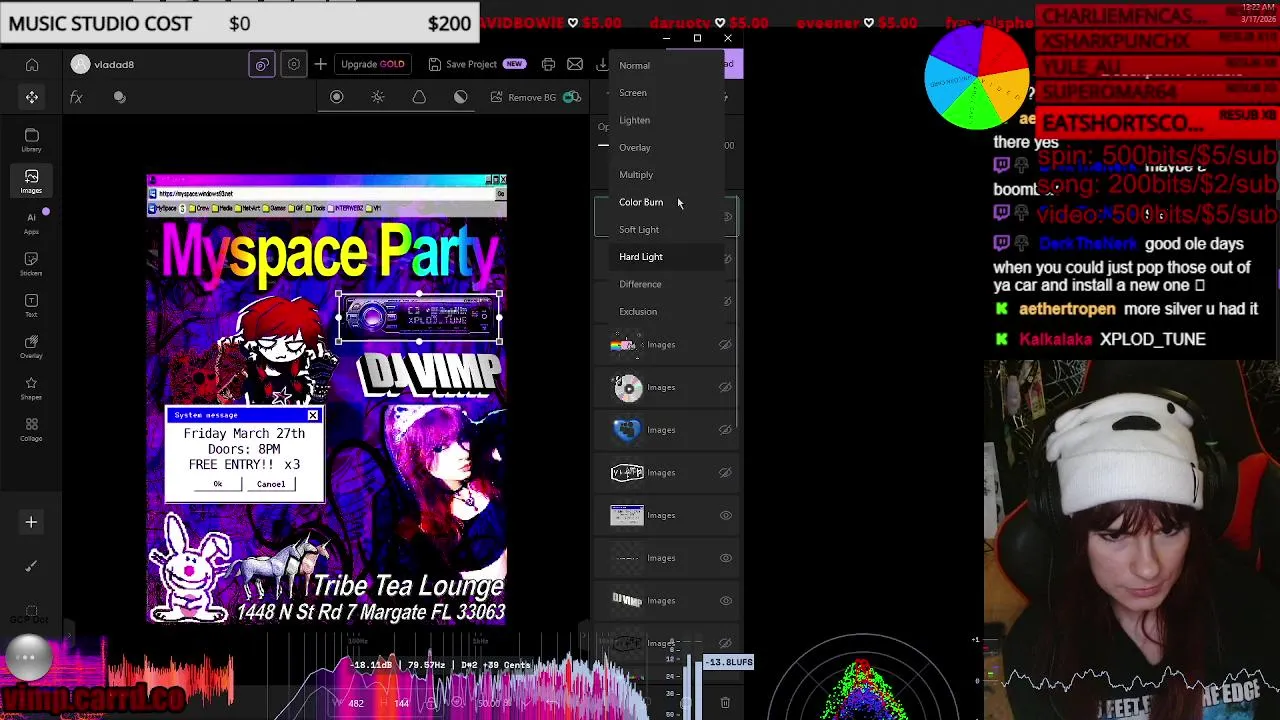Hide the dashed line Images layer
The width and height of the screenshot is (1280, 720).
726,558
